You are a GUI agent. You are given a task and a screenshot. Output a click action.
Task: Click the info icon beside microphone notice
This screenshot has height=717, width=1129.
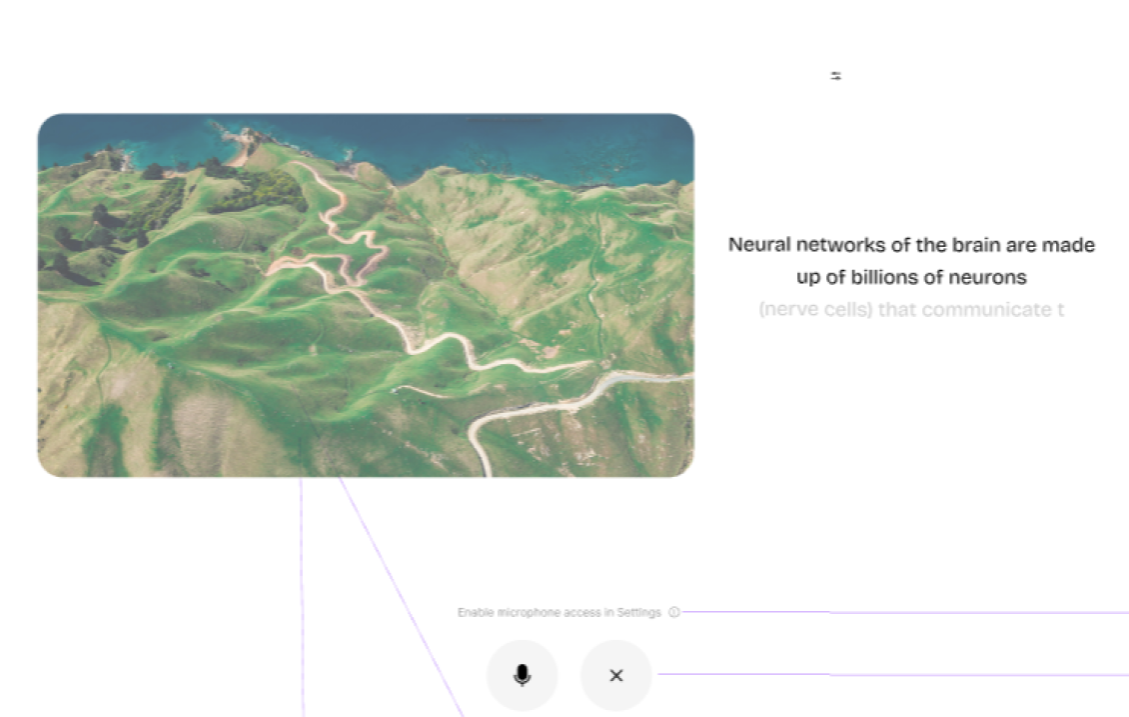click(674, 612)
